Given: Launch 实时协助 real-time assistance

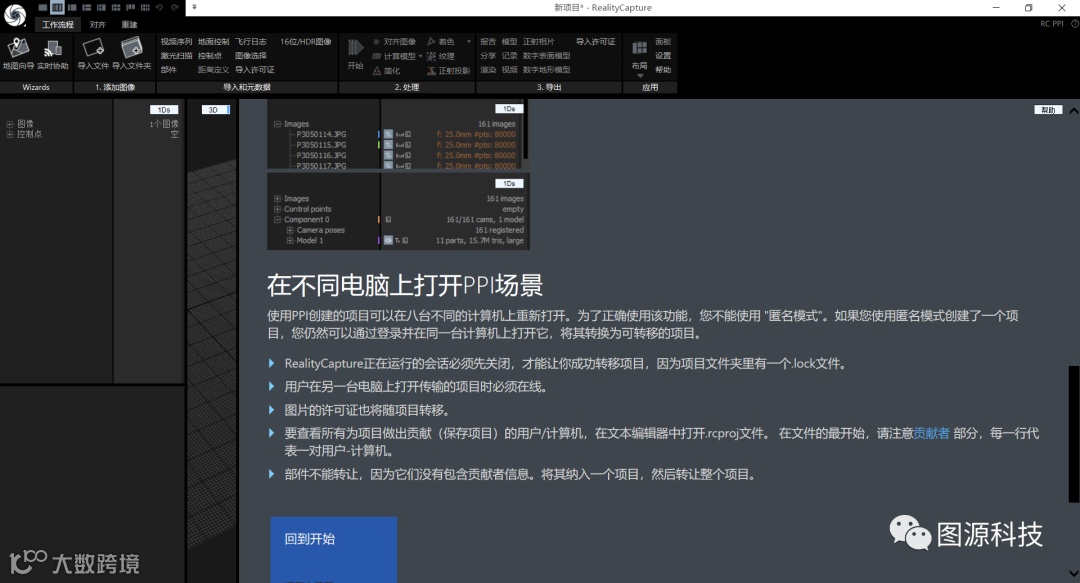Looking at the screenshot, I should pos(53,54).
